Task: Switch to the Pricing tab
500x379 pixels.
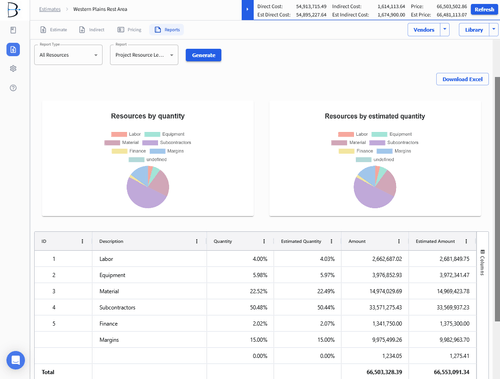Action: (x=129, y=30)
